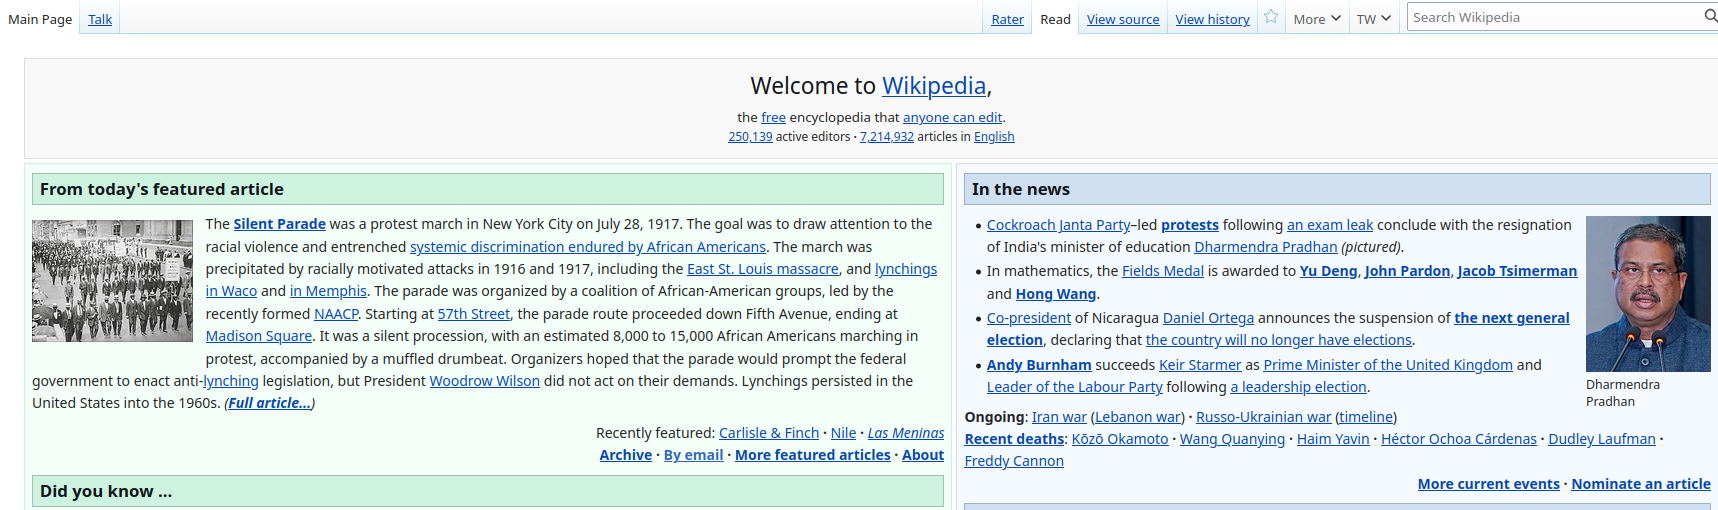Open the TW dropdown menu
This screenshot has width=1718, height=510.
[1373, 19]
